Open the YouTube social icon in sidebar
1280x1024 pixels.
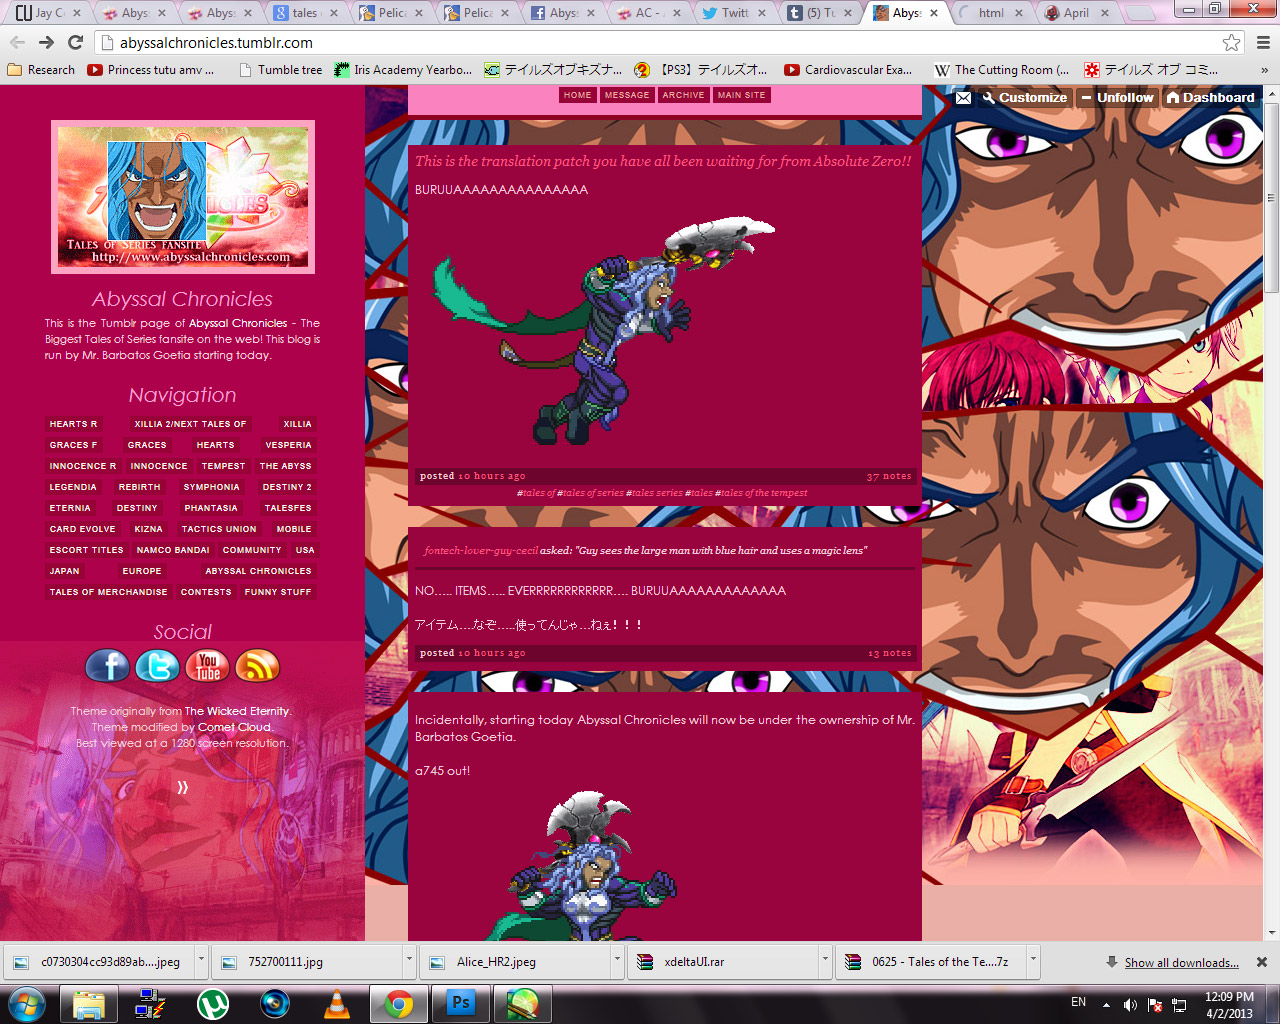207,666
